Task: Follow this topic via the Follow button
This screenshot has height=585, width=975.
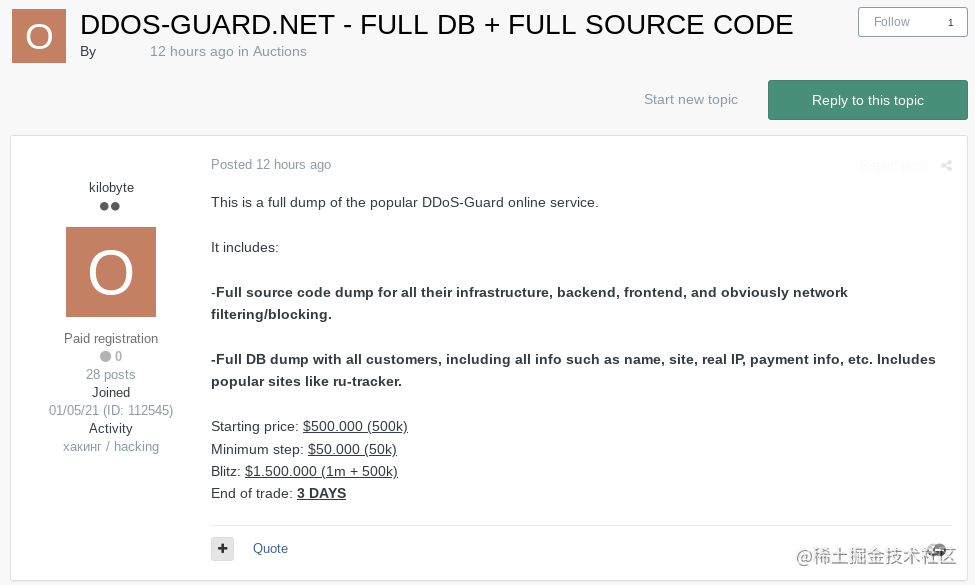Action: coord(891,21)
